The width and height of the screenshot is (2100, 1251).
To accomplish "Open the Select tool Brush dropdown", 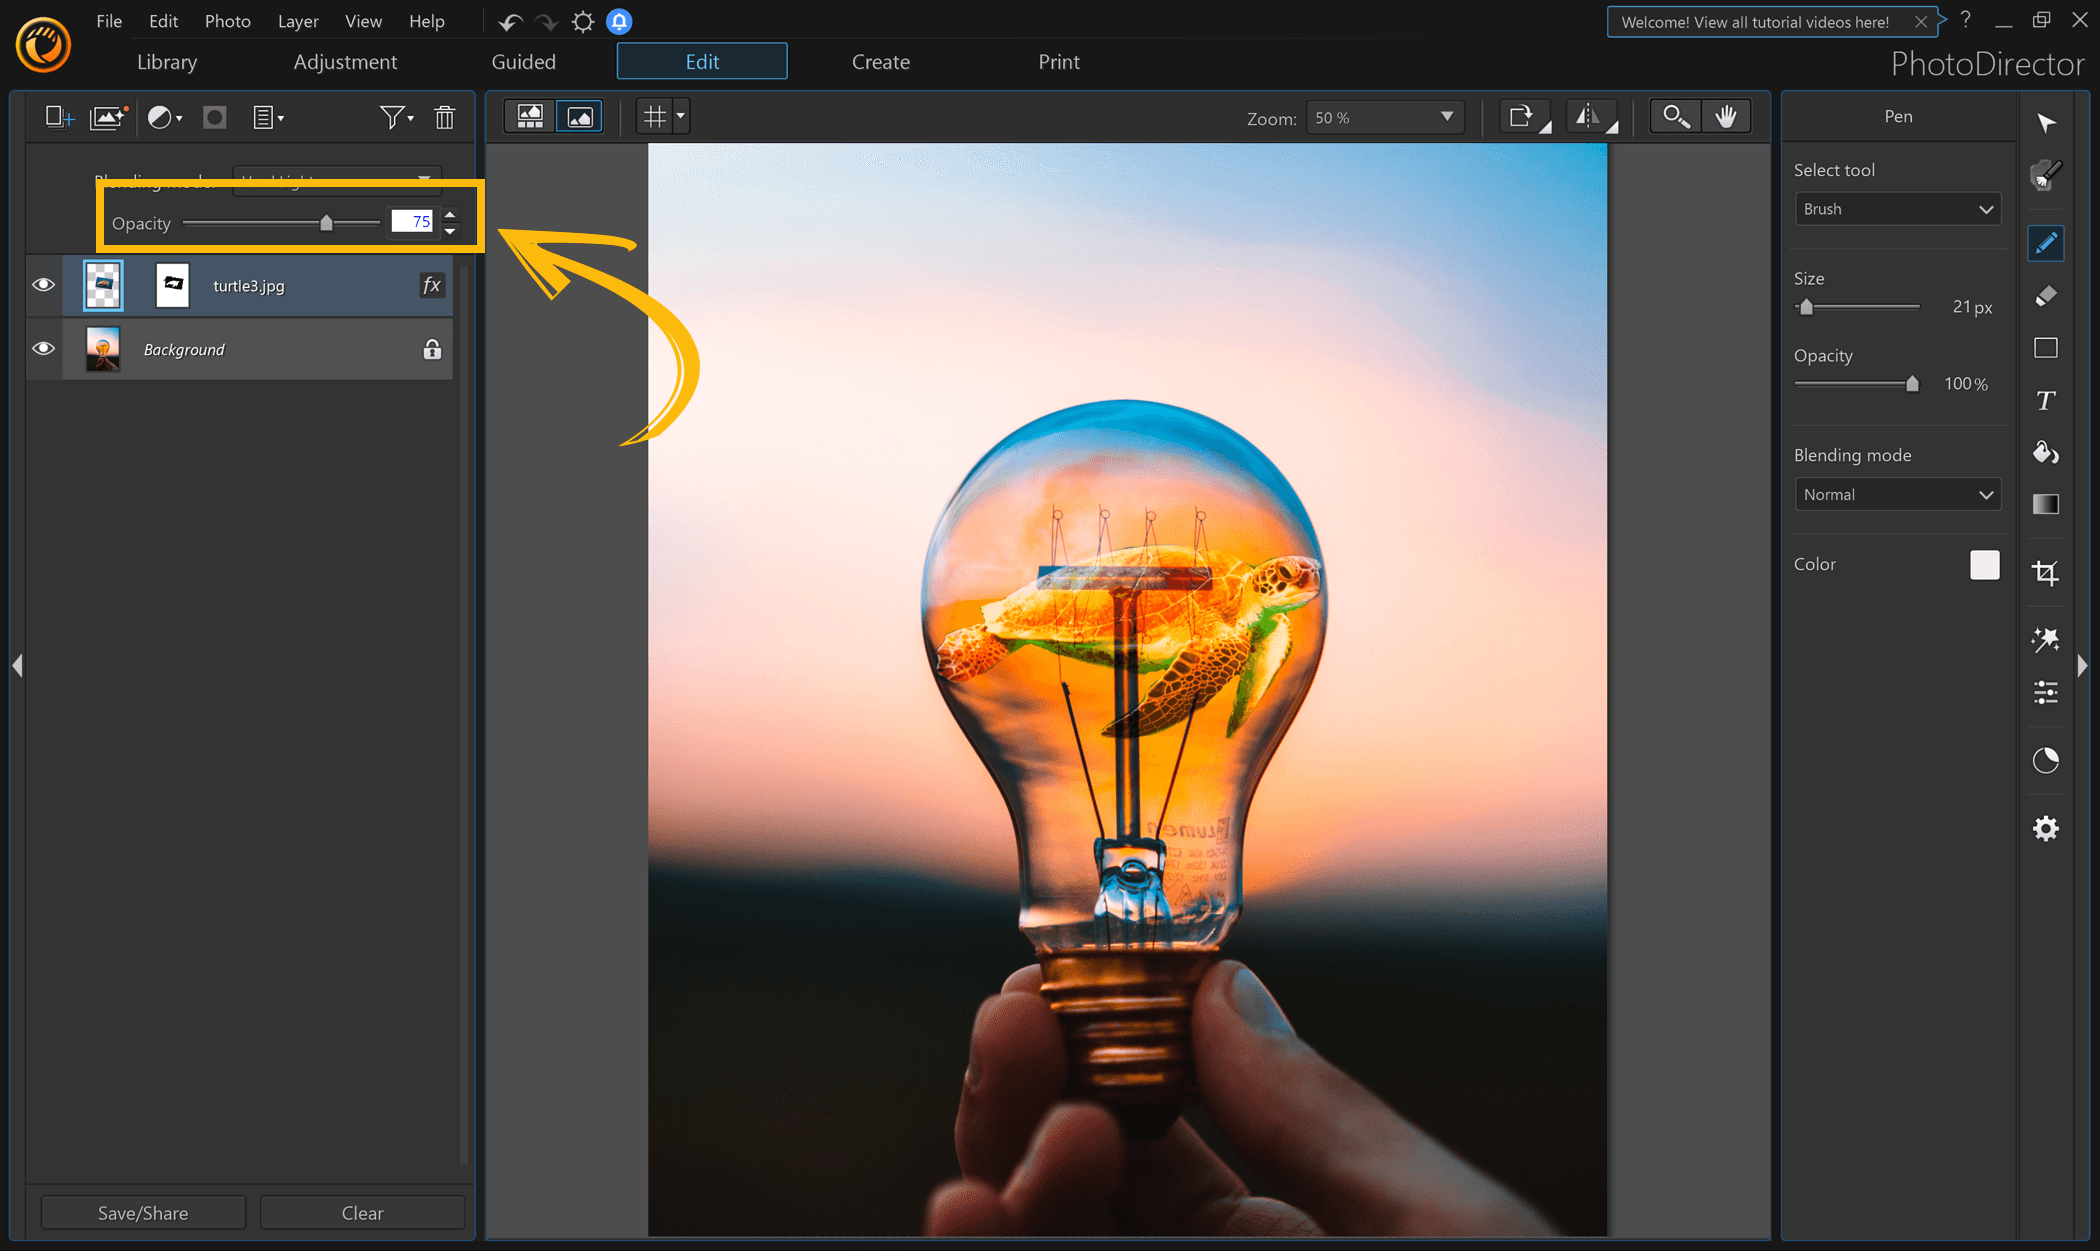I will 1897,209.
